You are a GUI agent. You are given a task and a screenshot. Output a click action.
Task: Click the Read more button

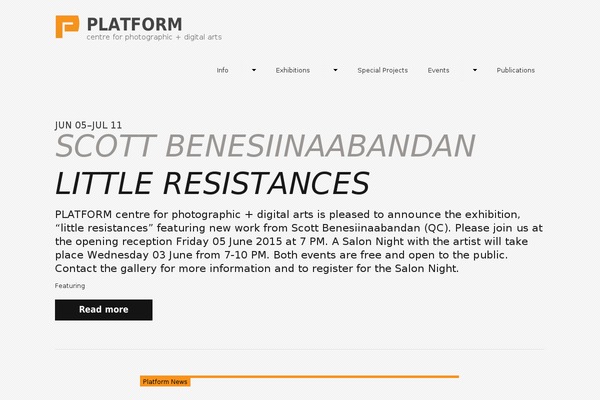click(104, 310)
